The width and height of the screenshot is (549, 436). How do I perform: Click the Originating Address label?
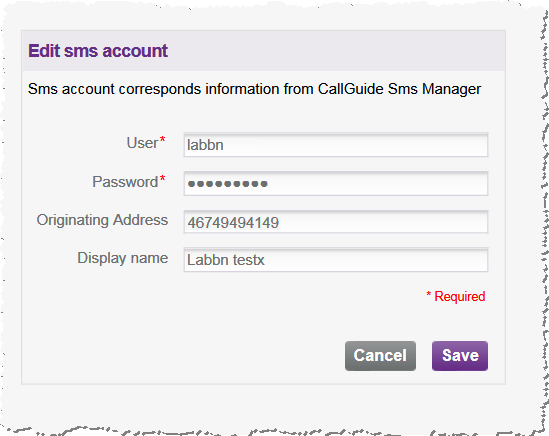(x=102, y=220)
